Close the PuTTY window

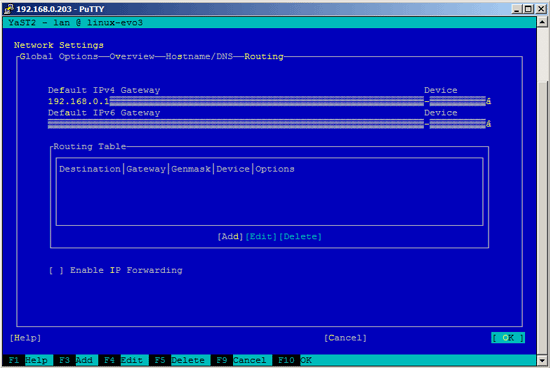point(541,9)
